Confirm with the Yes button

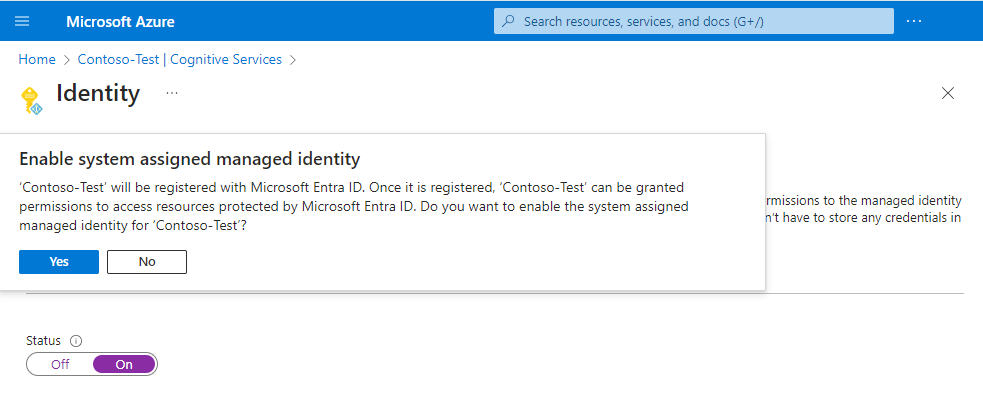[x=59, y=262]
